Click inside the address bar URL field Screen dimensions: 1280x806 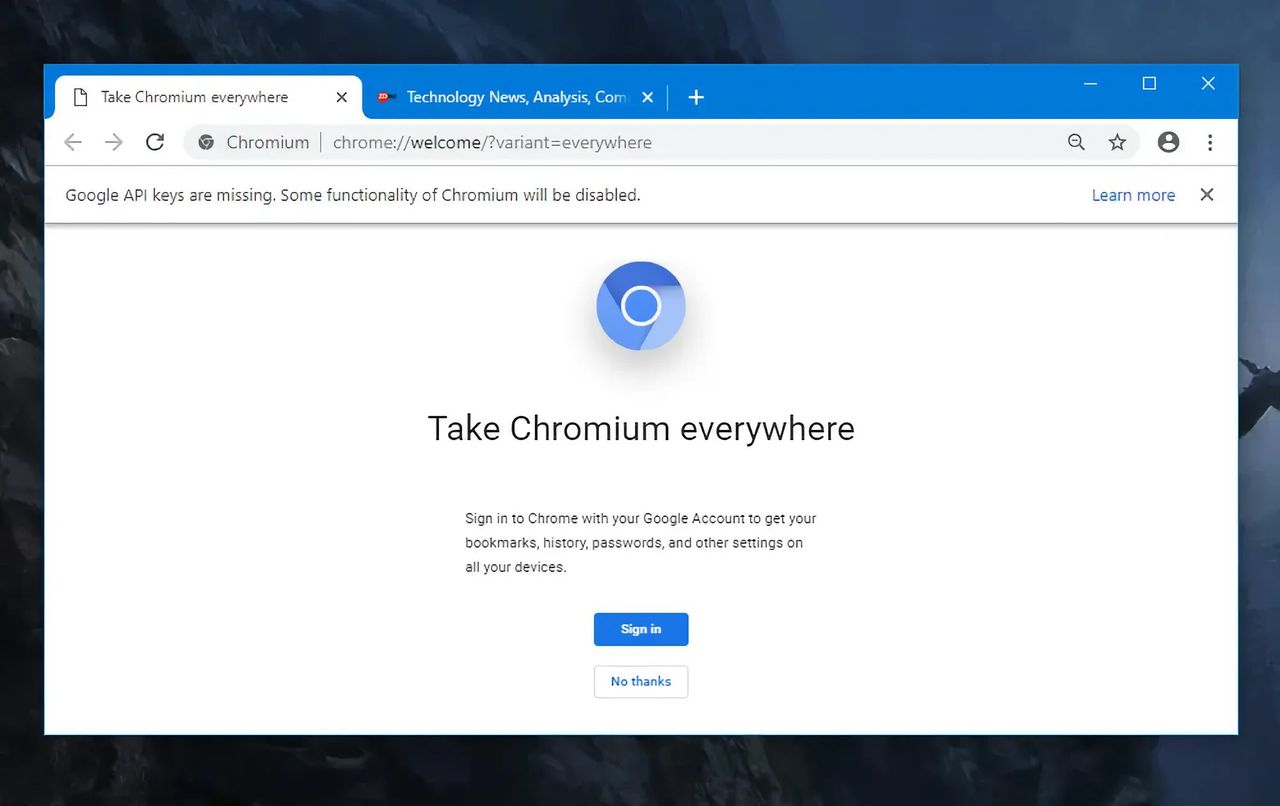point(492,142)
